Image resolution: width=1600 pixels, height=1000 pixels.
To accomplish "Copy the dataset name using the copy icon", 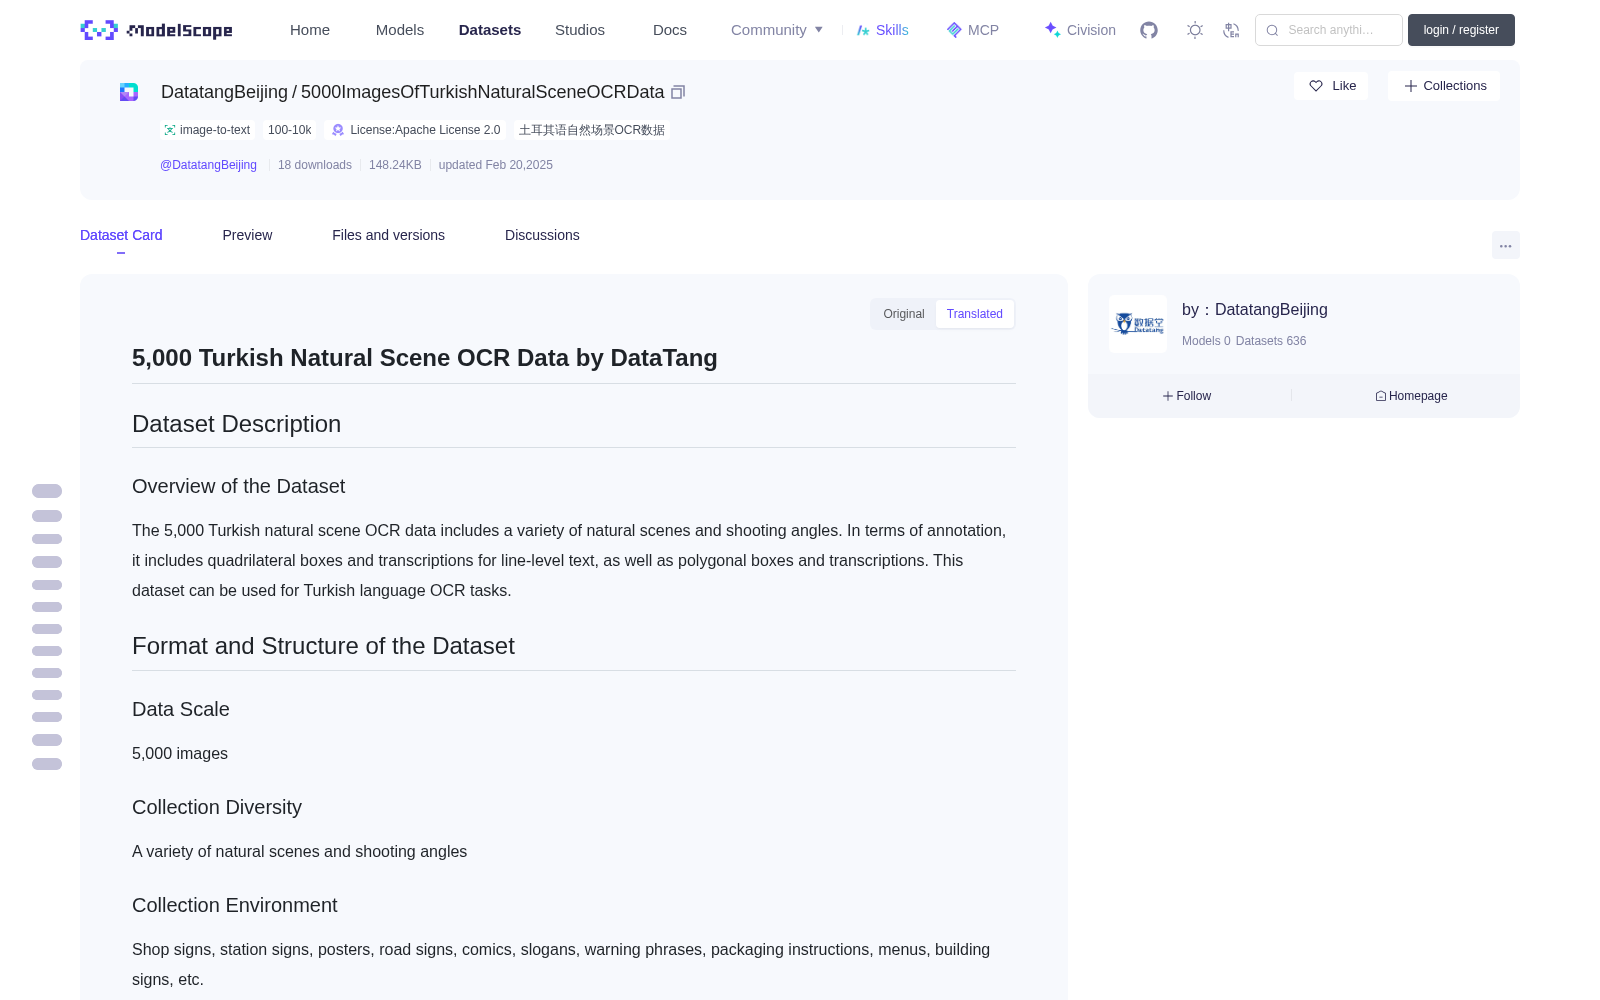I will click(678, 92).
